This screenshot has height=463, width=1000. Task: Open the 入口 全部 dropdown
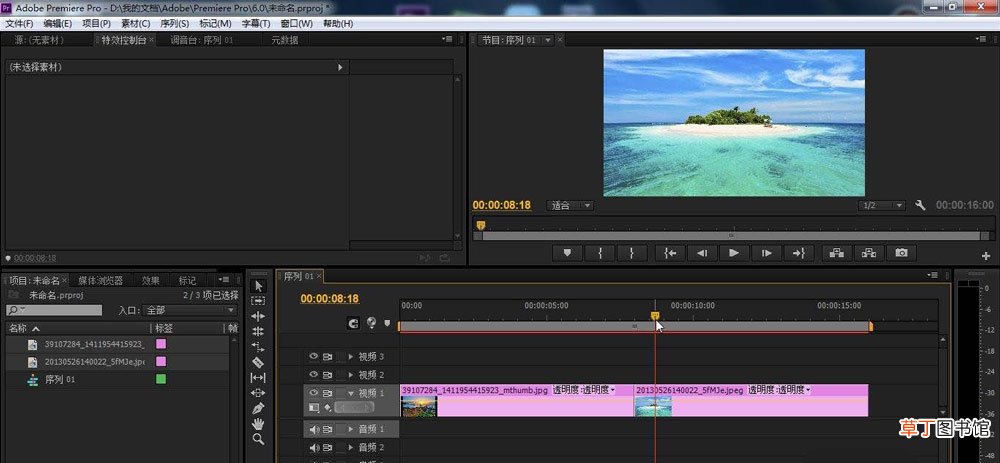point(189,310)
